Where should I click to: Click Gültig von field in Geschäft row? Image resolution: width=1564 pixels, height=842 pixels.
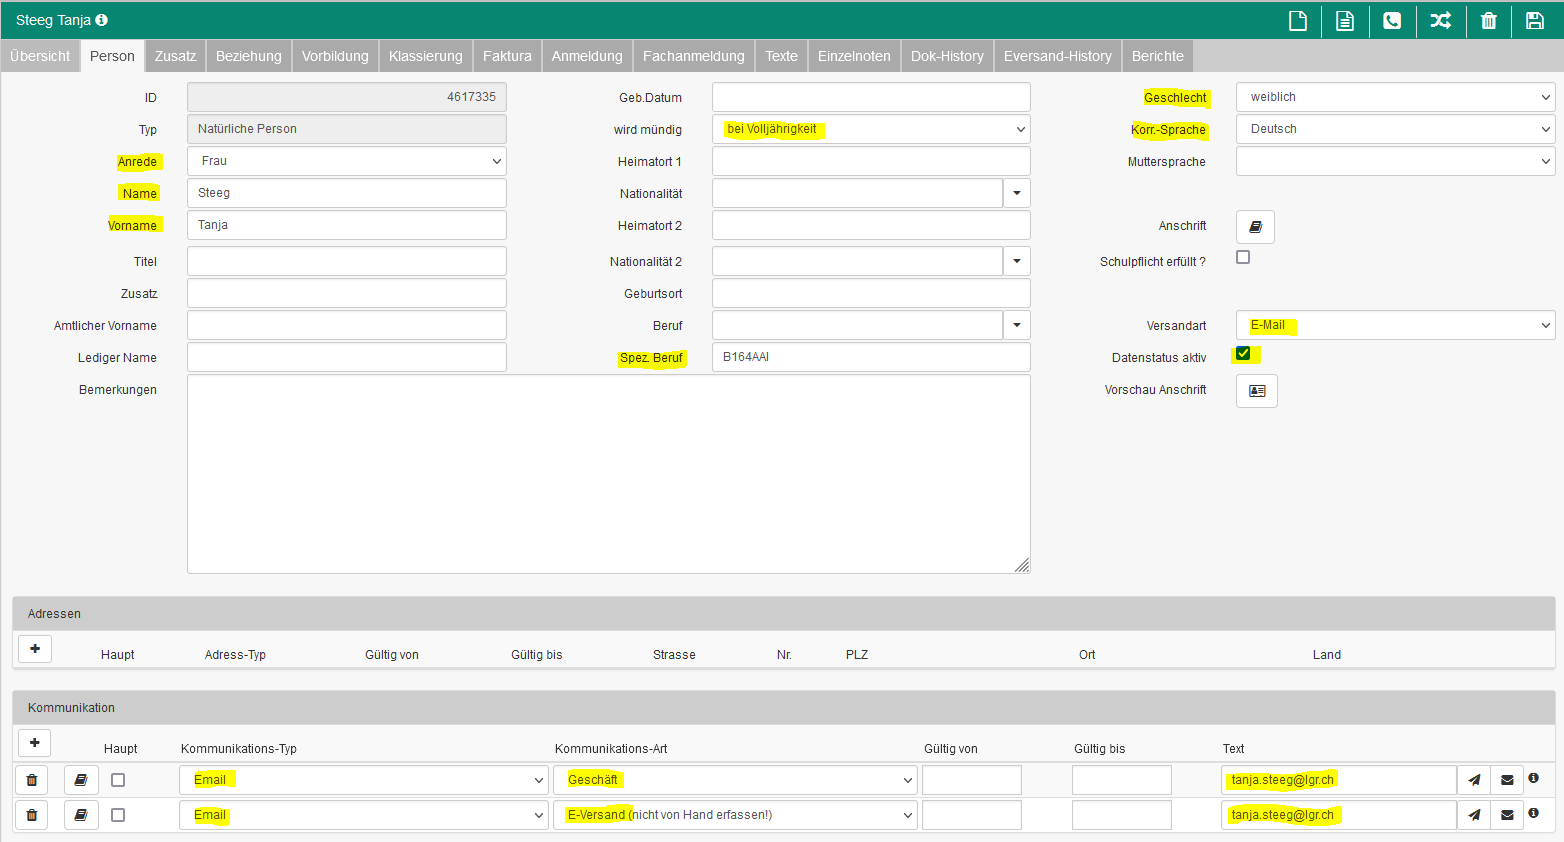972,780
